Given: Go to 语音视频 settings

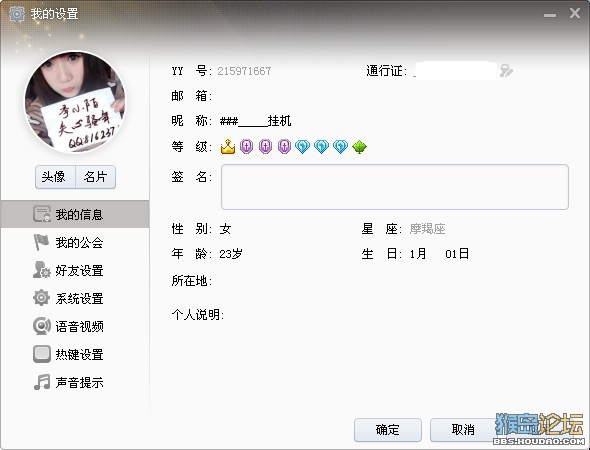Looking at the screenshot, I should coord(75,326).
